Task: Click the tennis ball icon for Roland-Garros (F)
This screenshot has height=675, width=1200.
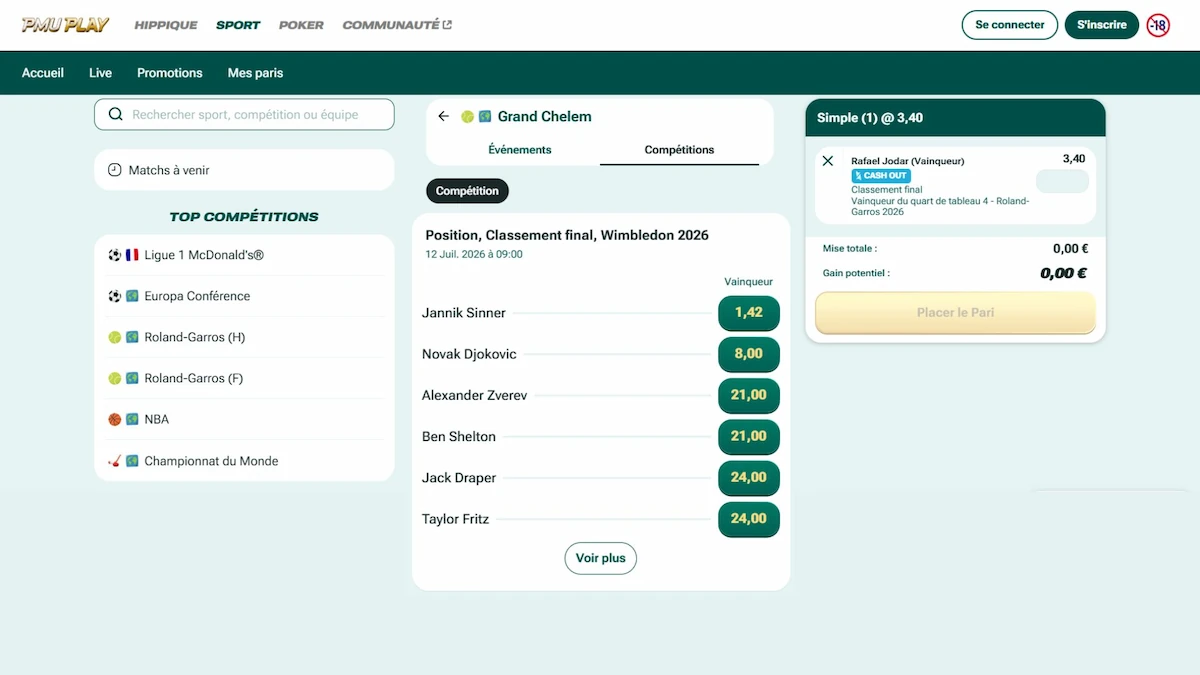Action: coord(114,378)
